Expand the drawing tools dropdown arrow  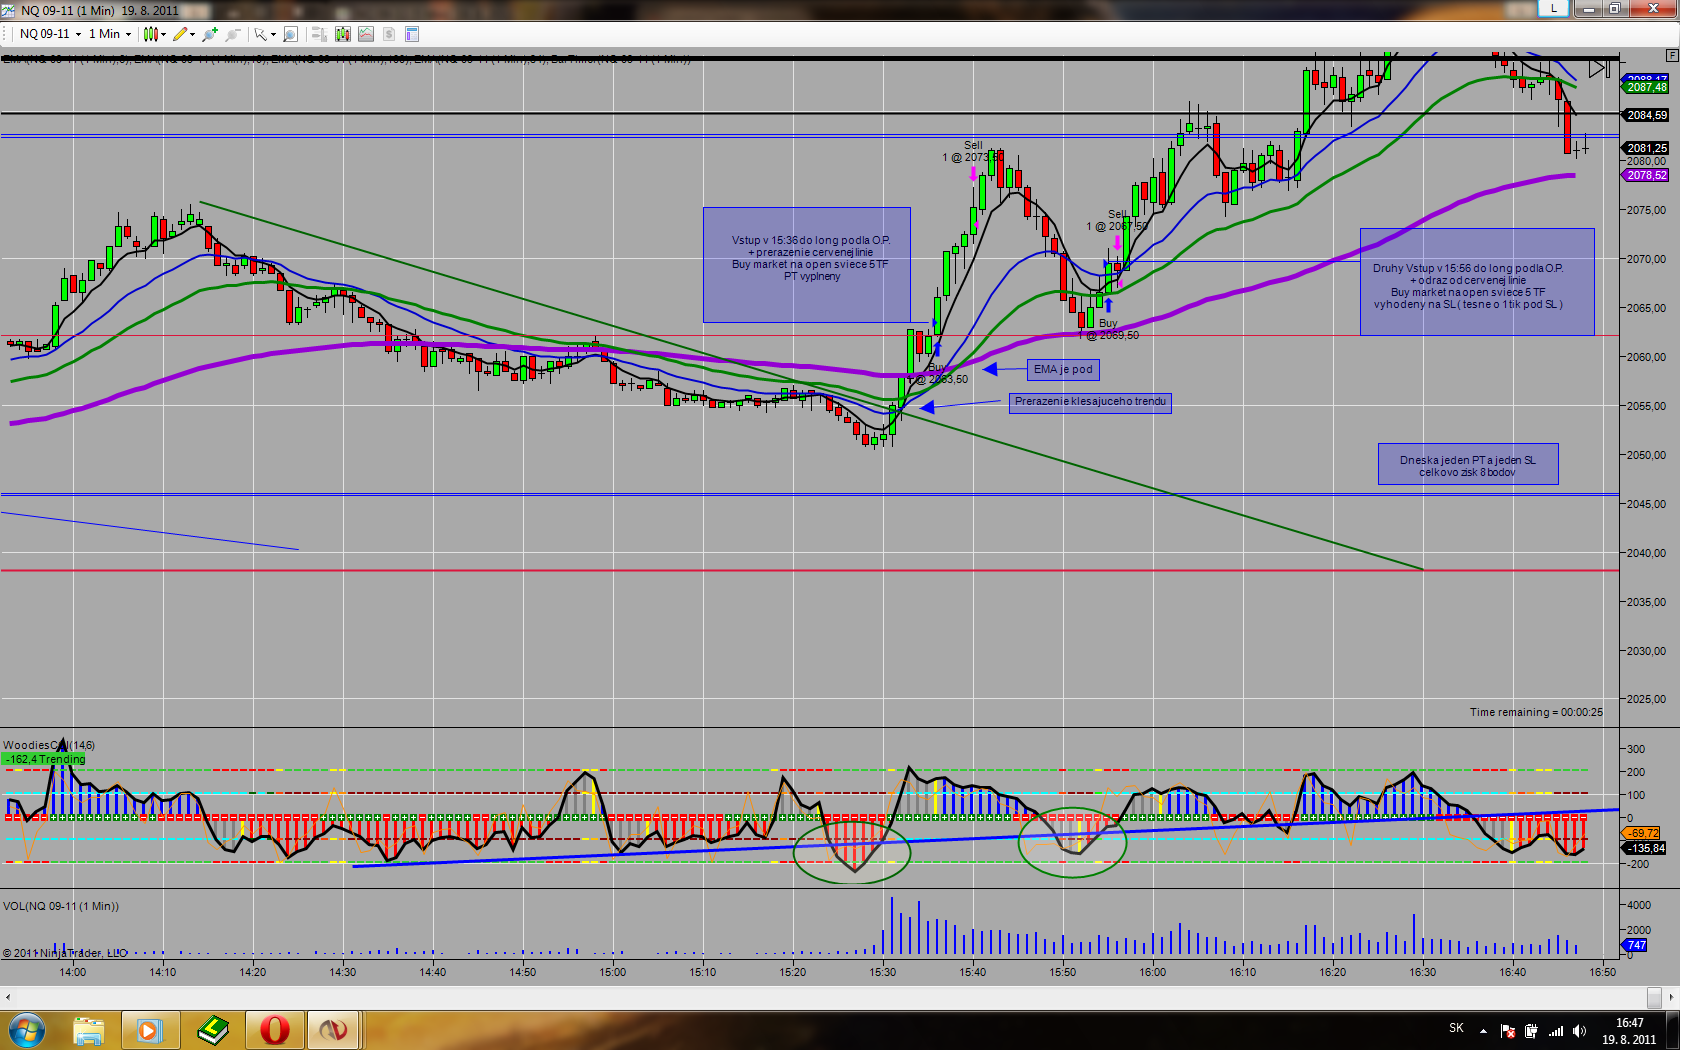(192, 34)
